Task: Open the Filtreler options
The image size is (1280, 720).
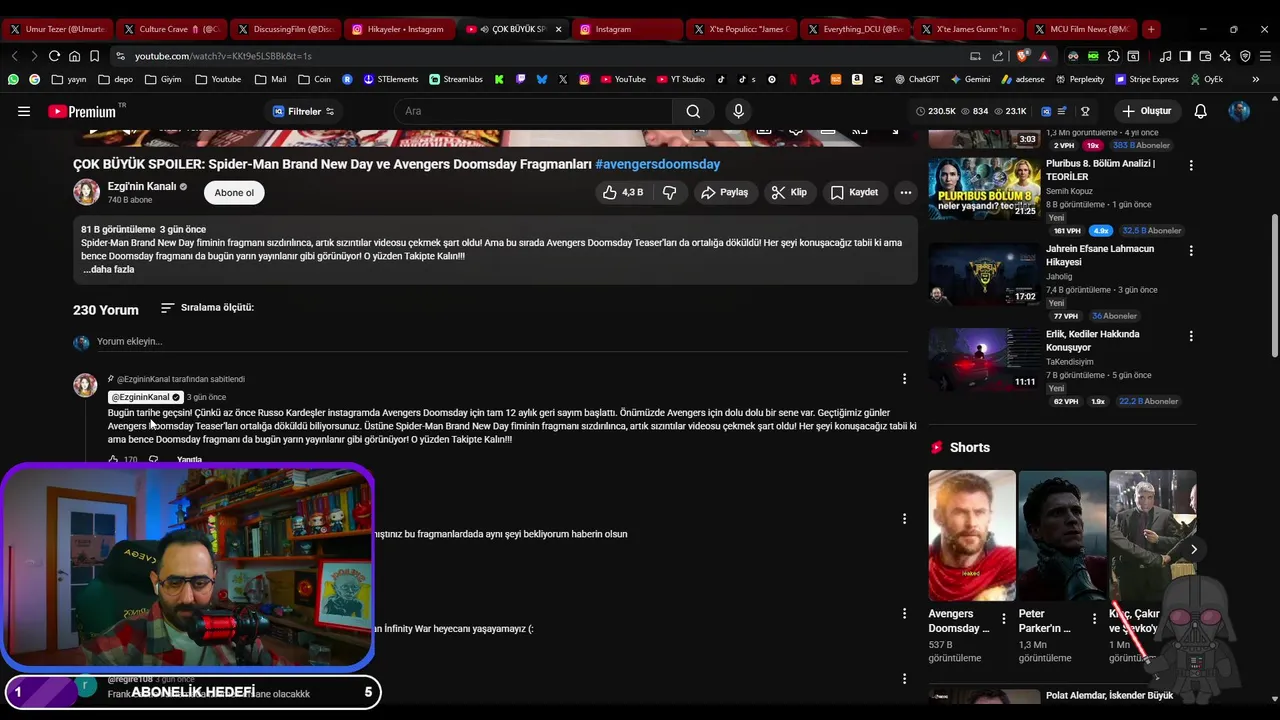Action: click(x=304, y=111)
